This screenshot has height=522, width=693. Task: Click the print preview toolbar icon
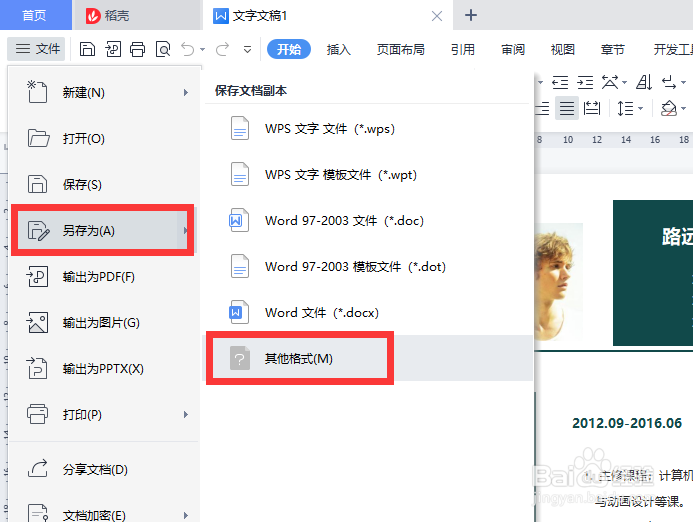click(x=163, y=49)
